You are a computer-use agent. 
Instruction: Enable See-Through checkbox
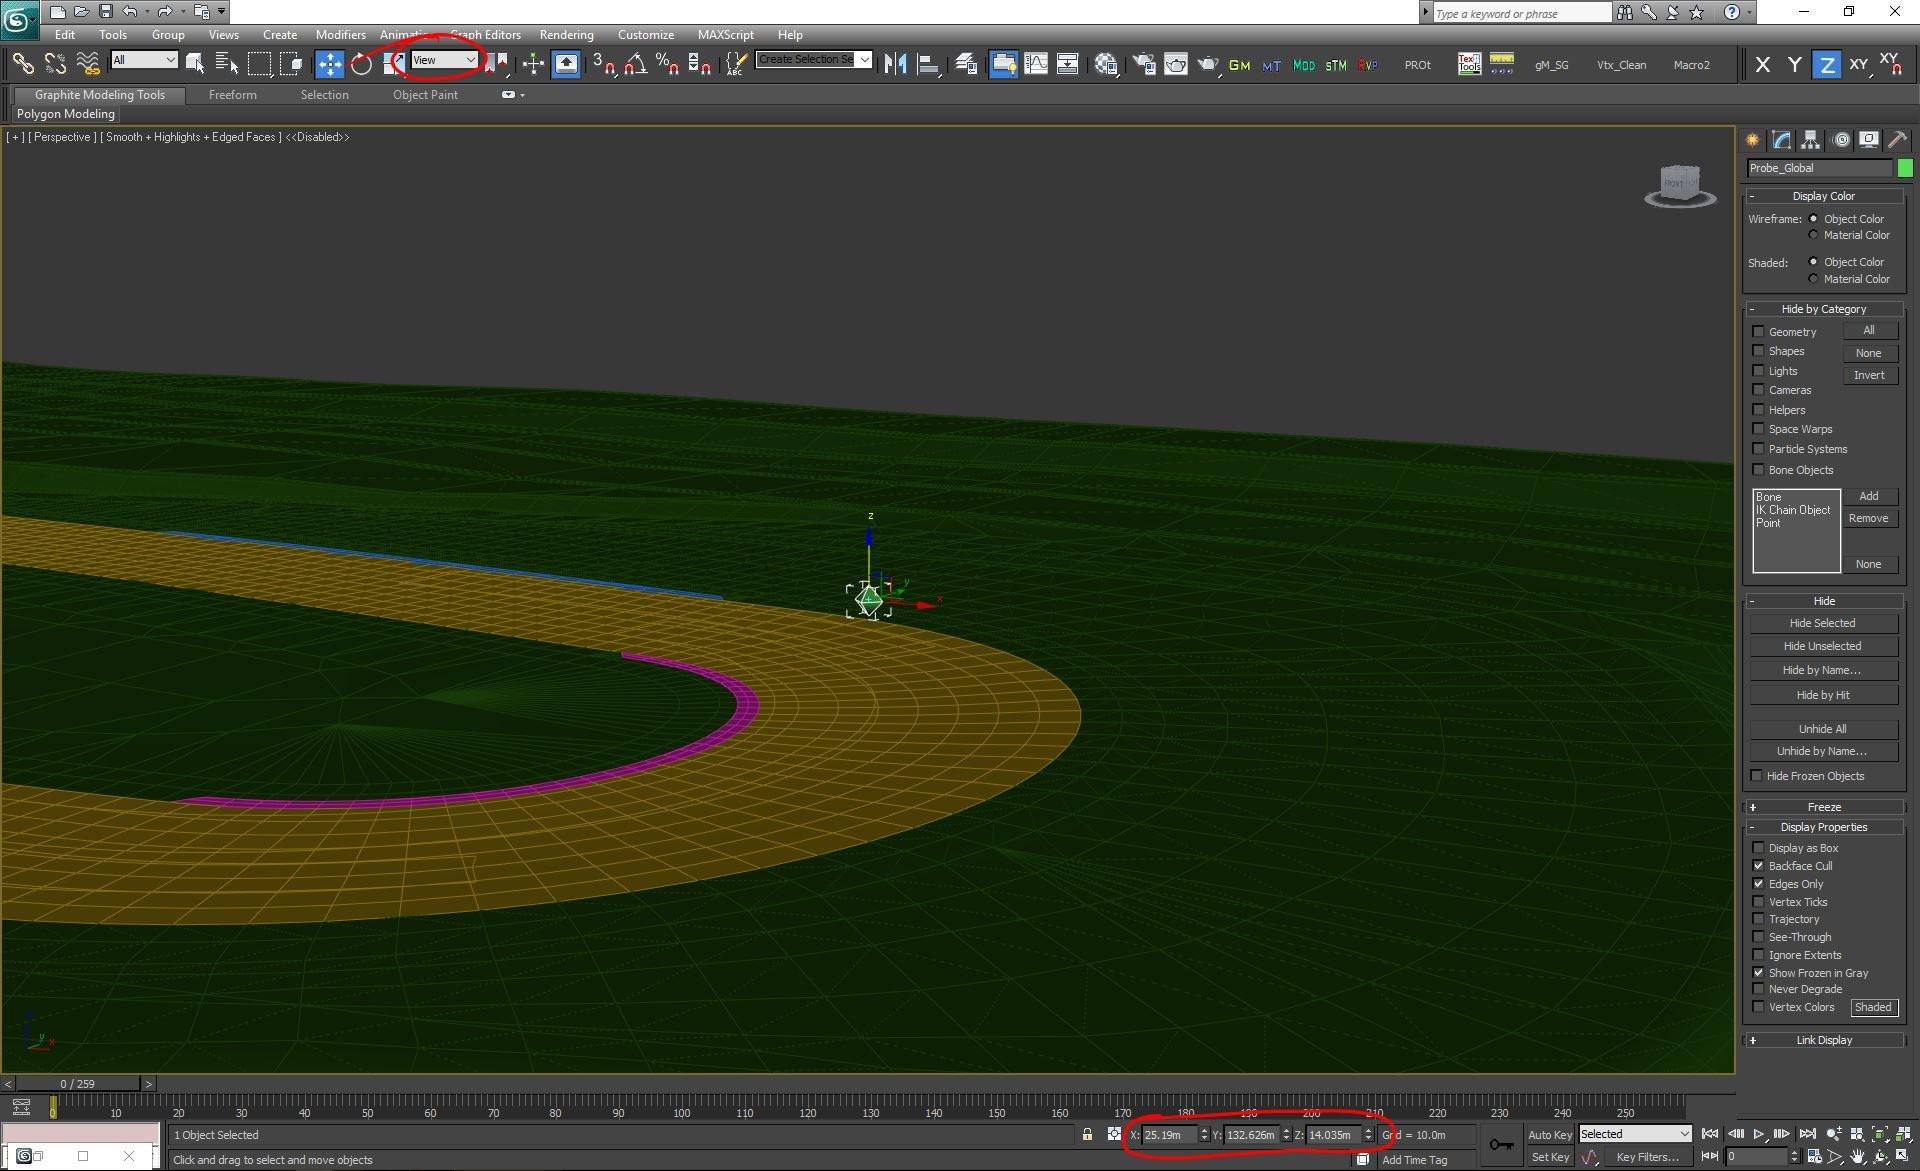point(1758,937)
